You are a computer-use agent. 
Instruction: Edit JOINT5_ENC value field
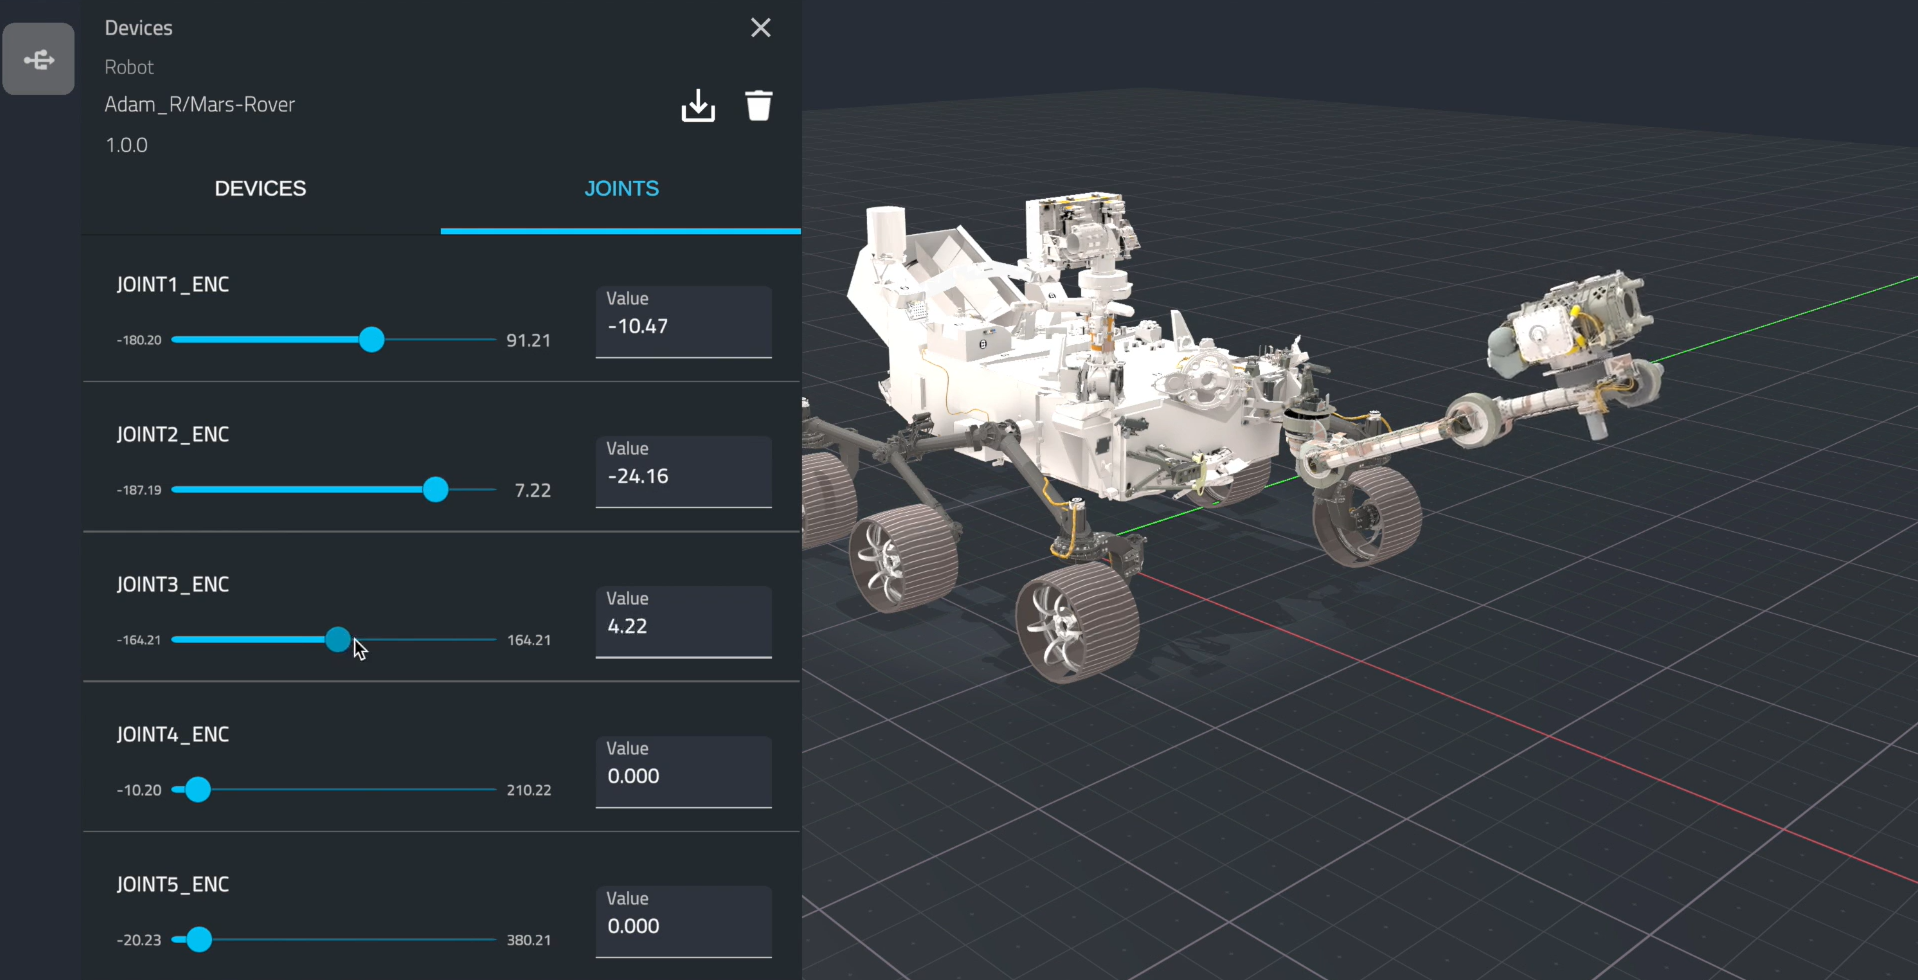point(684,922)
